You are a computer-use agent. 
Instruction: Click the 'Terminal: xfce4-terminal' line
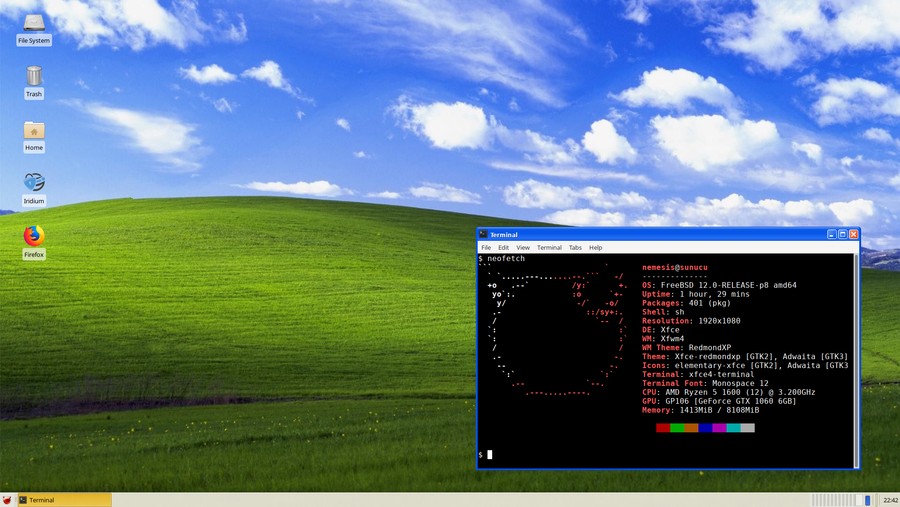pos(698,374)
